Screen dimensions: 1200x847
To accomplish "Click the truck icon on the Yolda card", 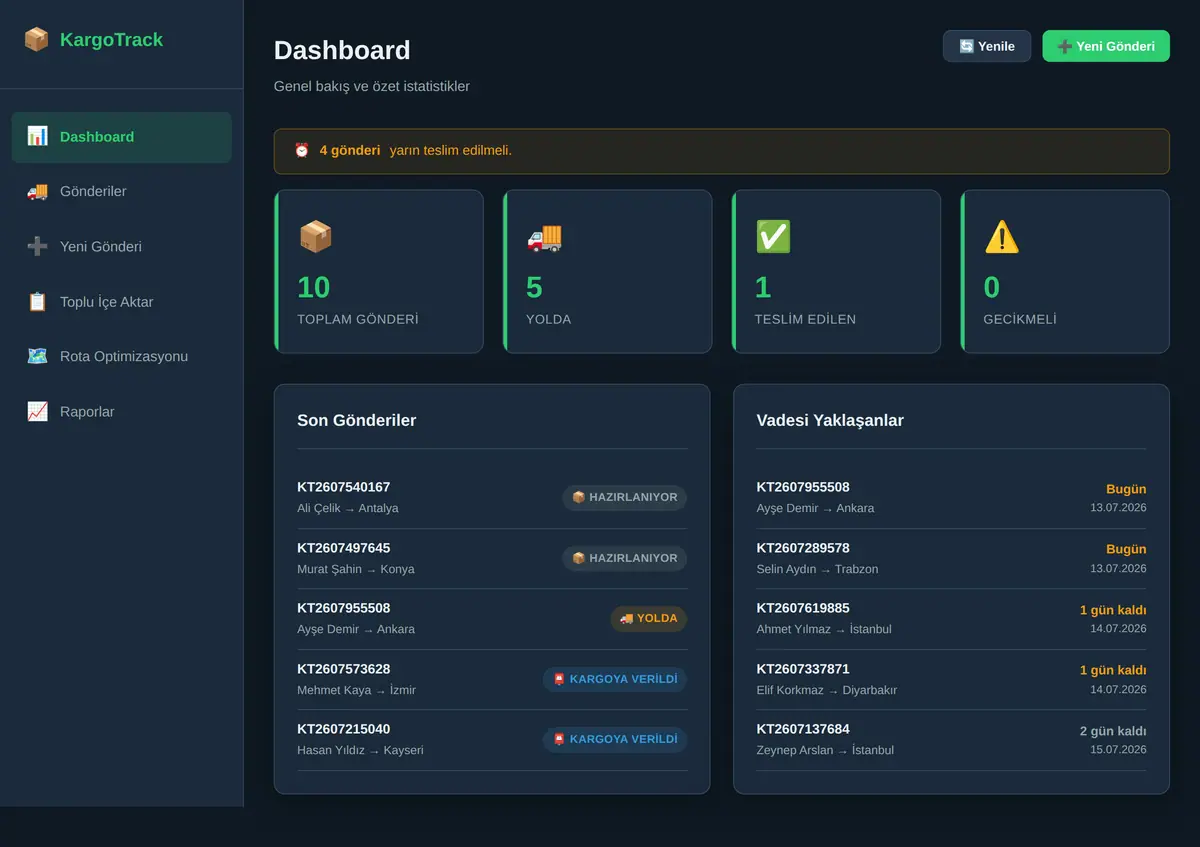I will pos(544,237).
